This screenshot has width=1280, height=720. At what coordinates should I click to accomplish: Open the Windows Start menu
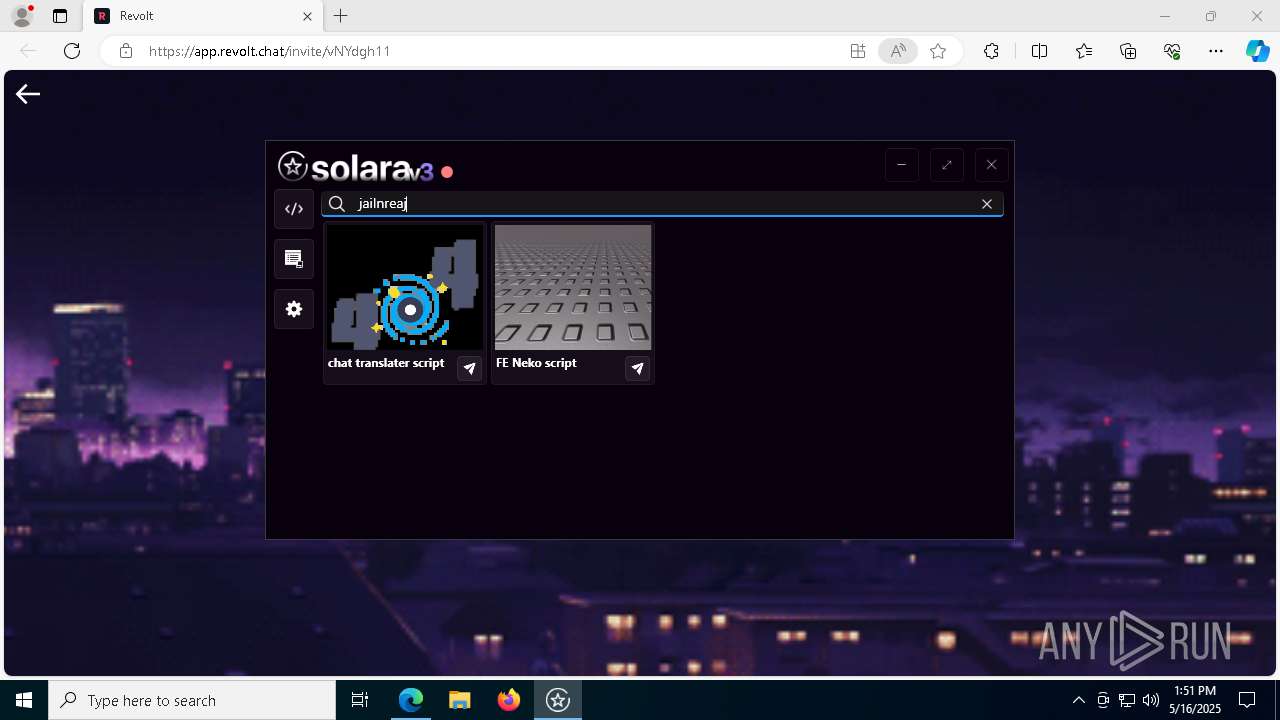pos(24,700)
